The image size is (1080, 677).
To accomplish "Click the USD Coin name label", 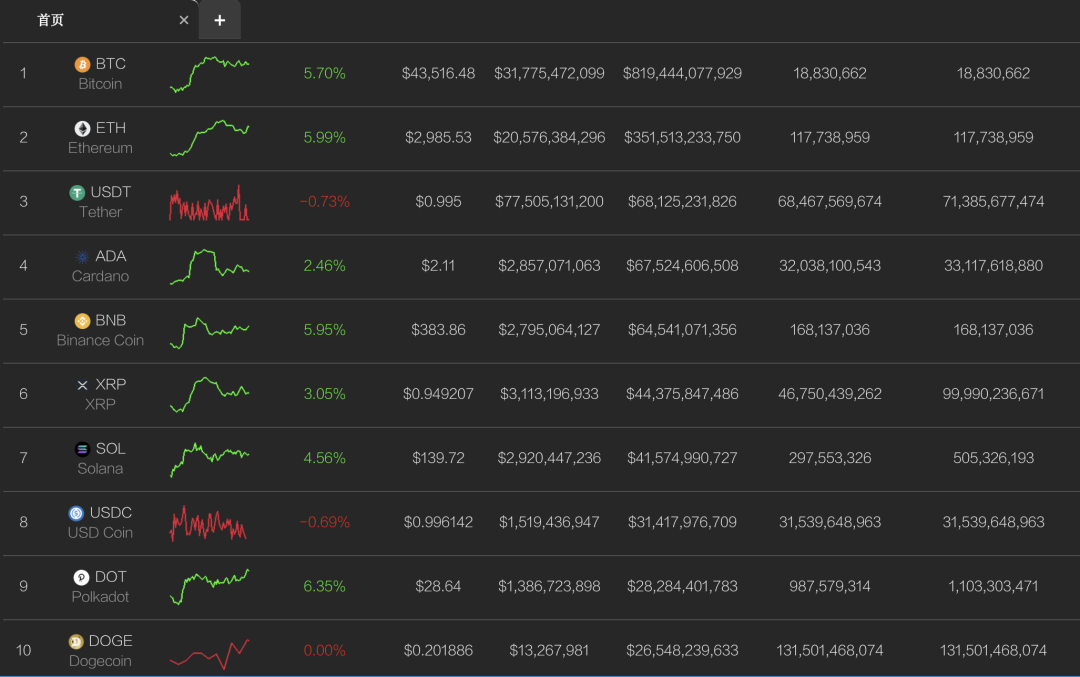I will 100,533.
